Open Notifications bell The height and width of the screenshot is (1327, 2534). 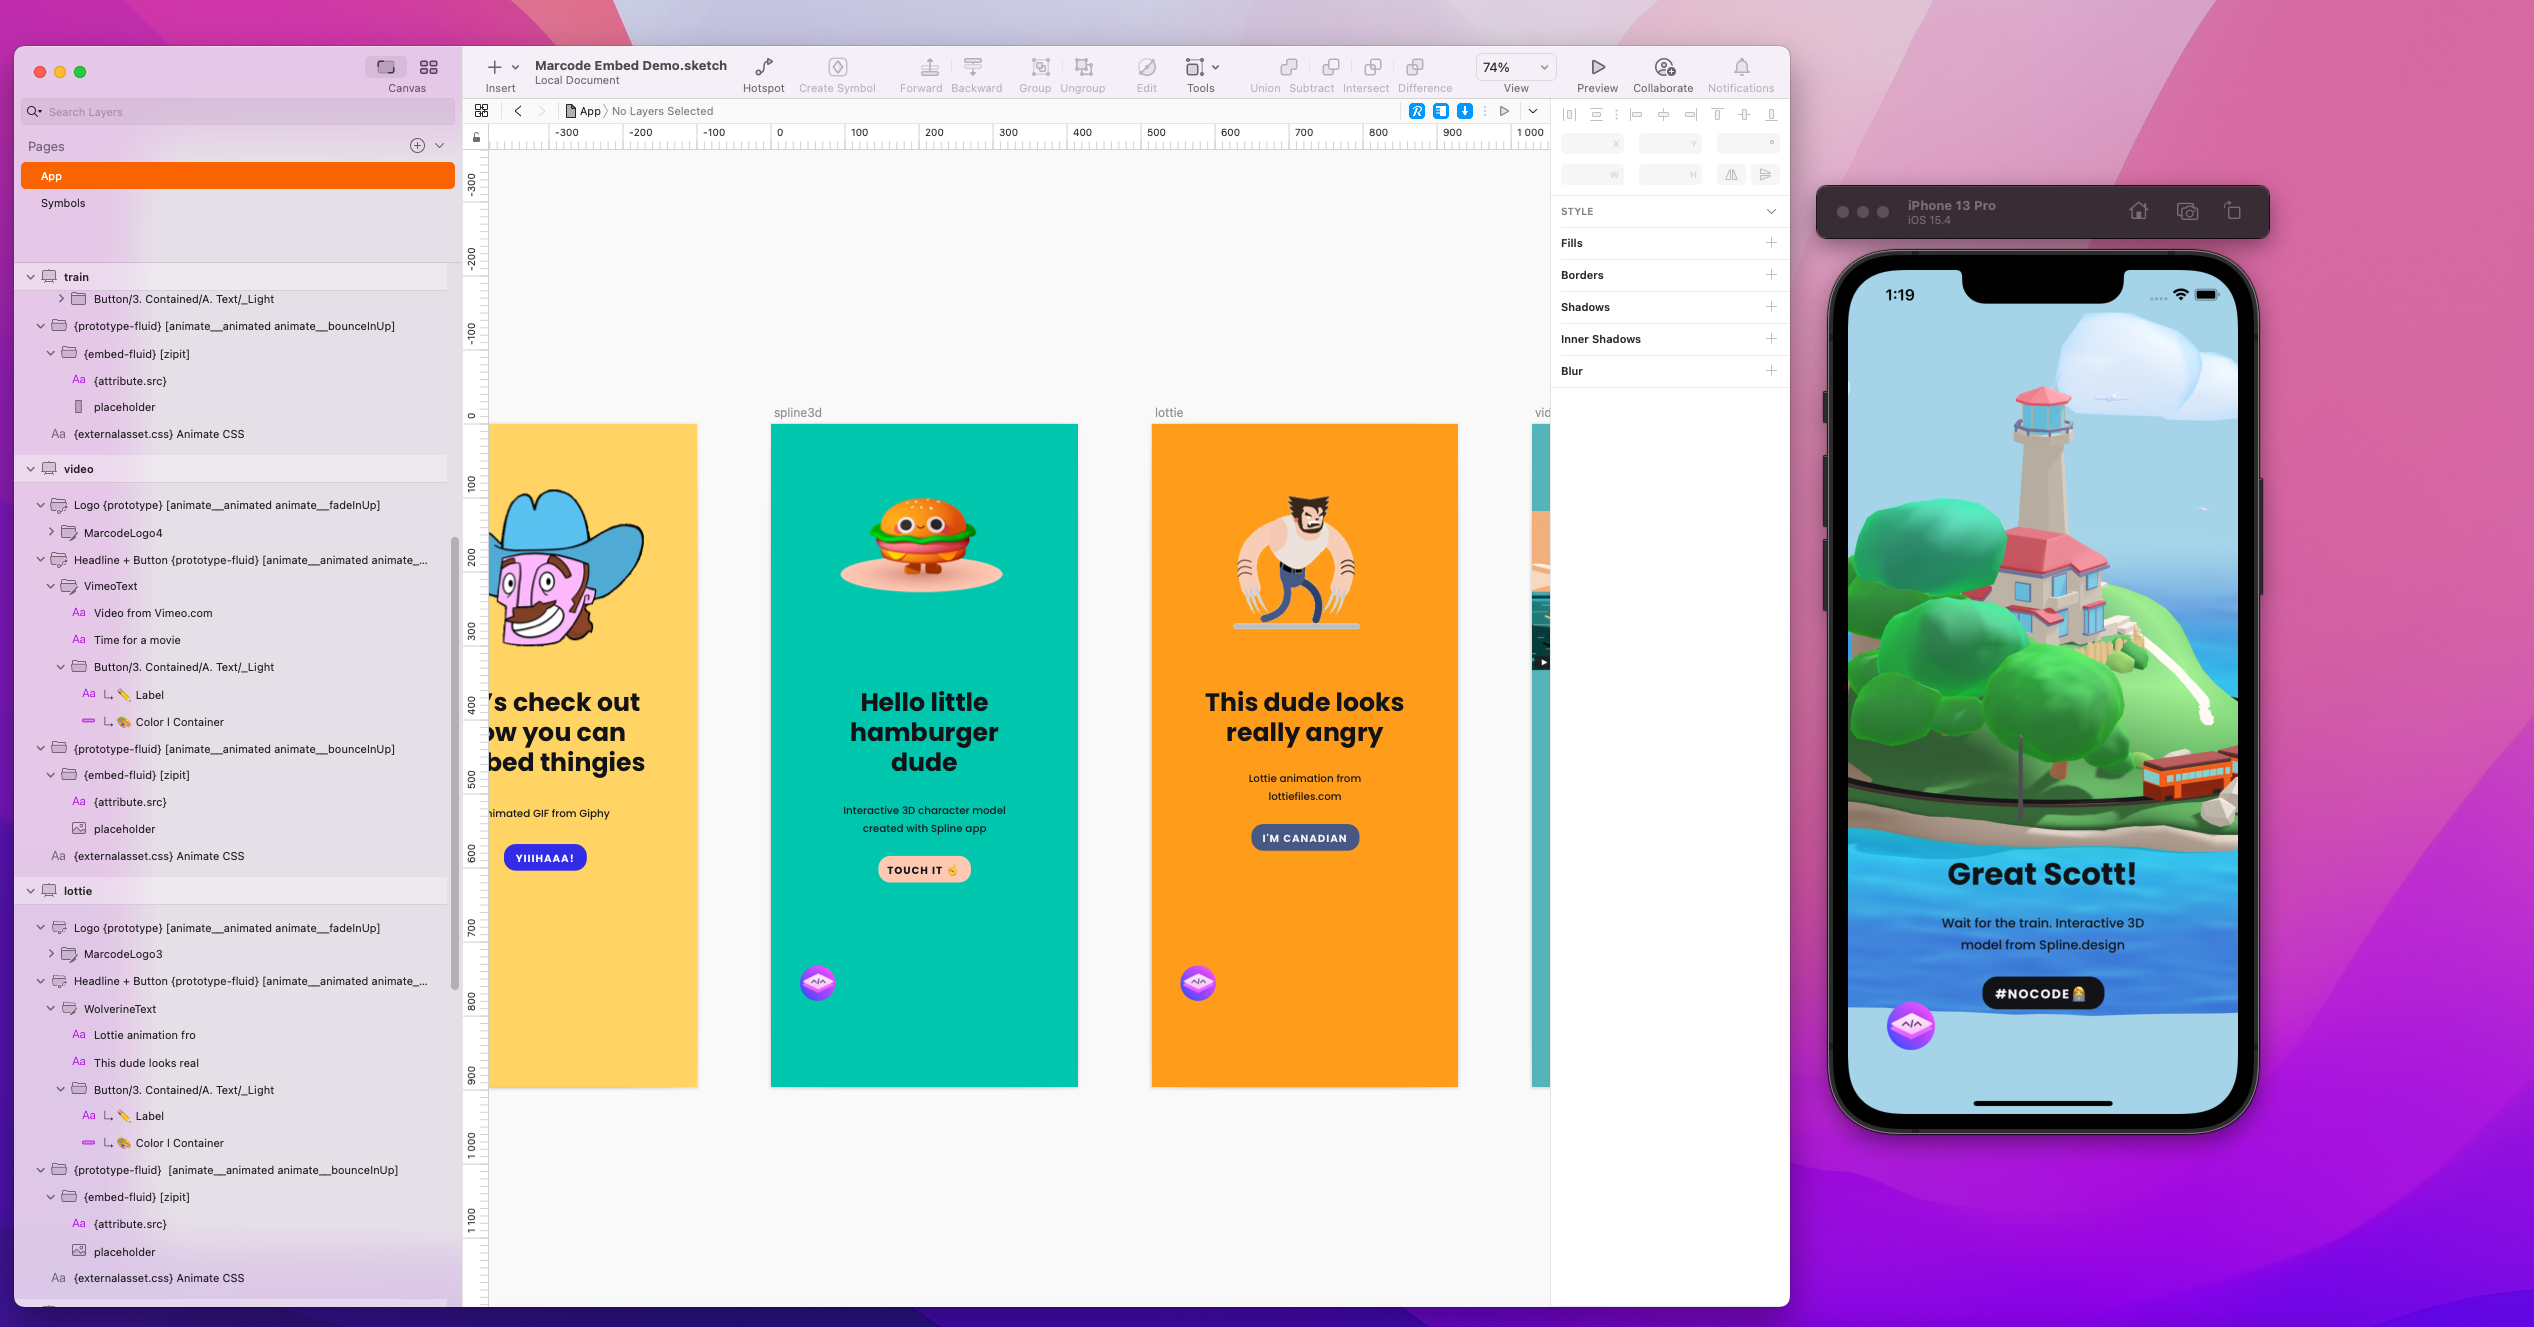(x=1742, y=67)
